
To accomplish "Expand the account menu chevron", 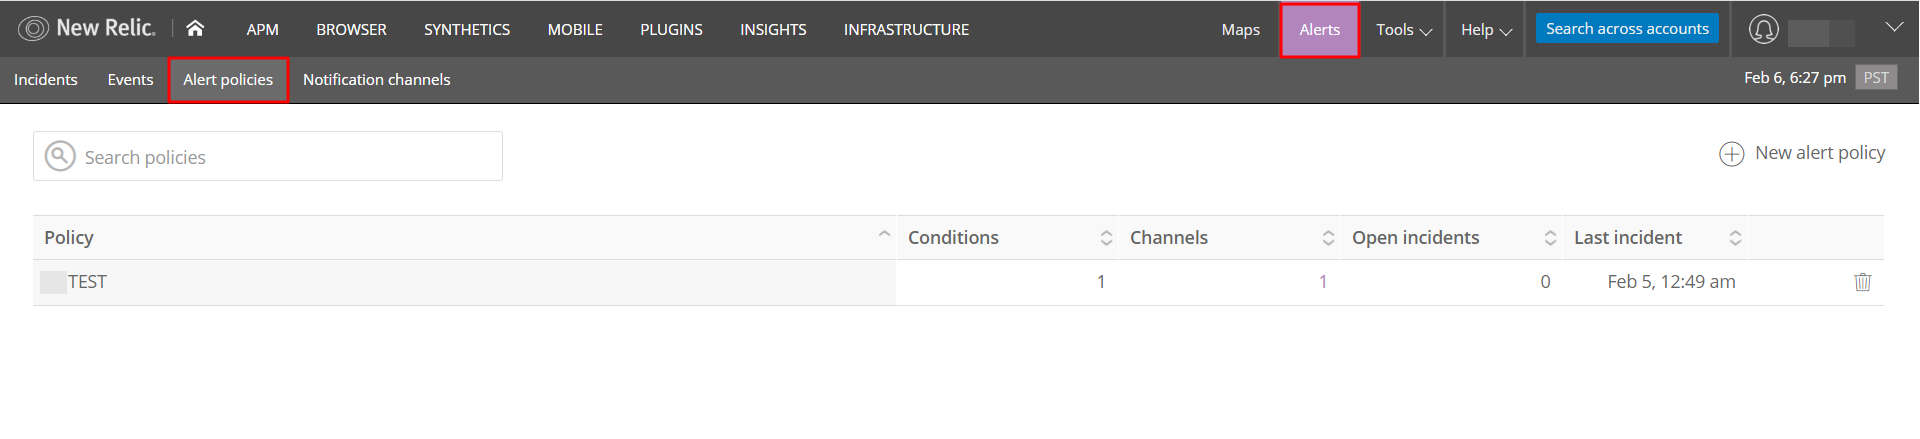I will [x=1894, y=27].
